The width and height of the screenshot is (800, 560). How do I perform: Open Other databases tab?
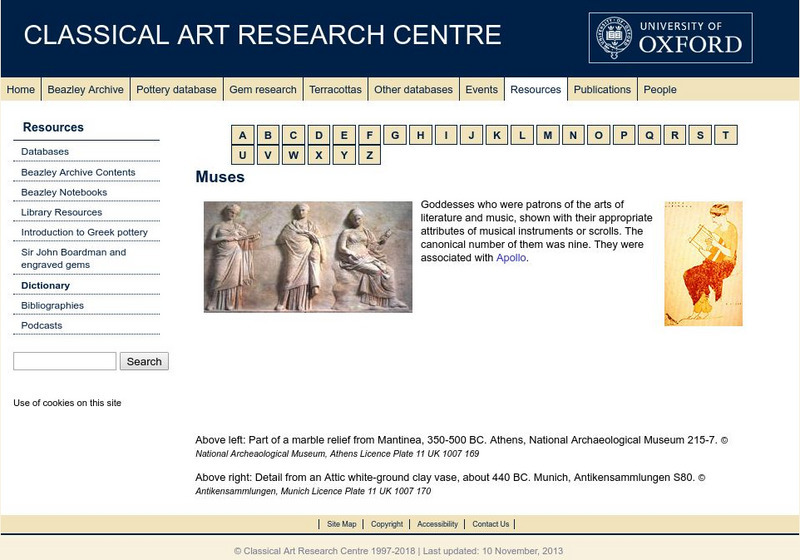click(x=413, y=89)
